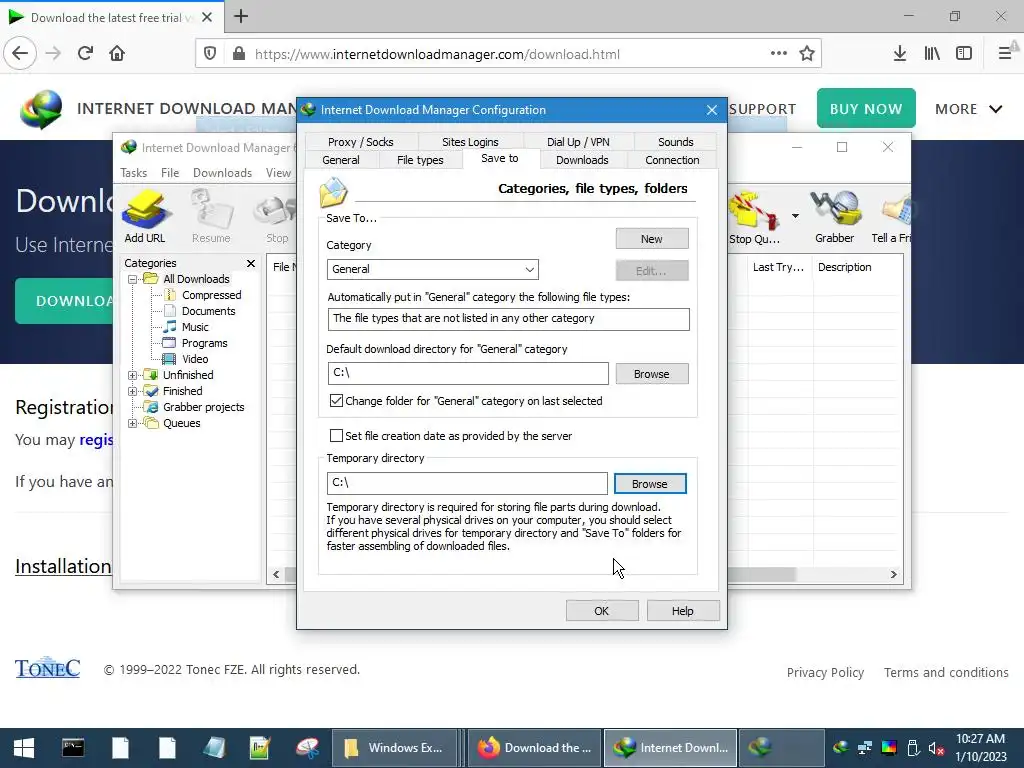1024x768 pixels.
Task: Click Browse for temporary directory
Action: coord(650,484)
